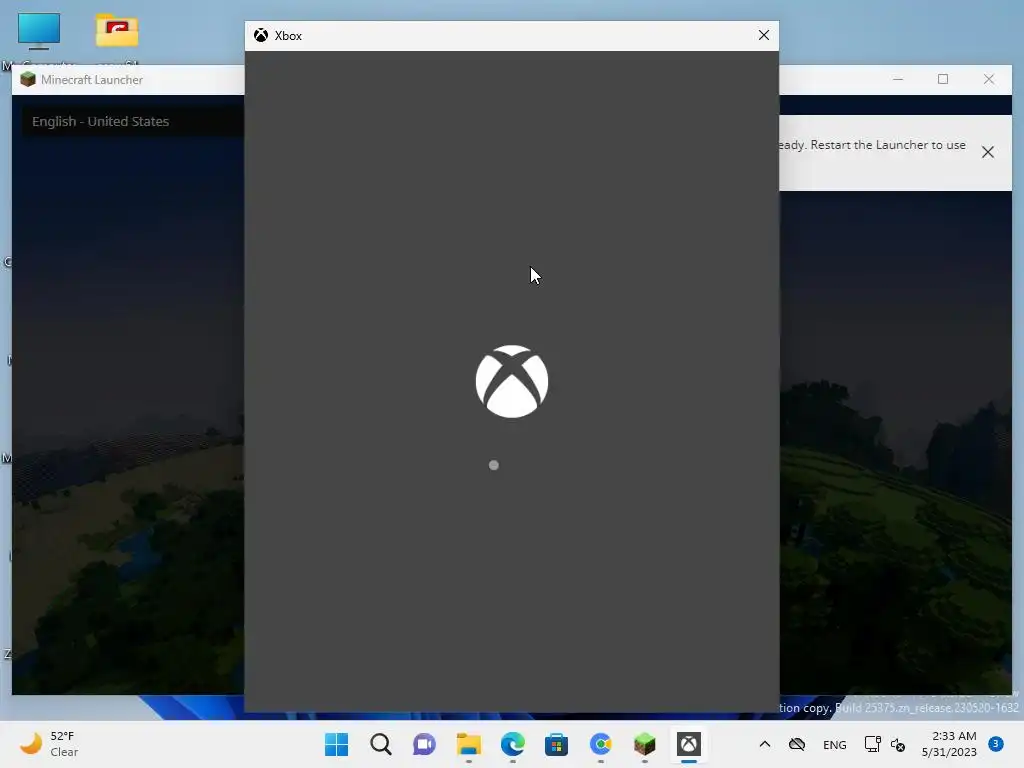This screenshot has height=768, width=1024.
Task: Show hidden system tray icons
Action: click(765, 744)
